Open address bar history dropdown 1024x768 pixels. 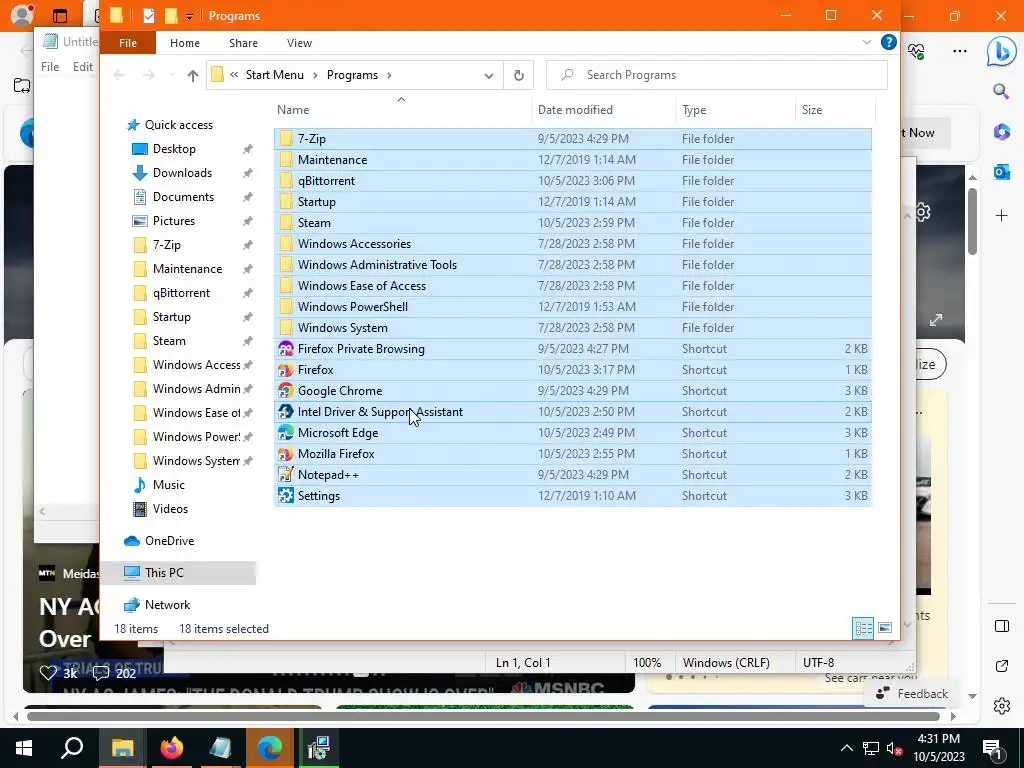tap(488, 76)
